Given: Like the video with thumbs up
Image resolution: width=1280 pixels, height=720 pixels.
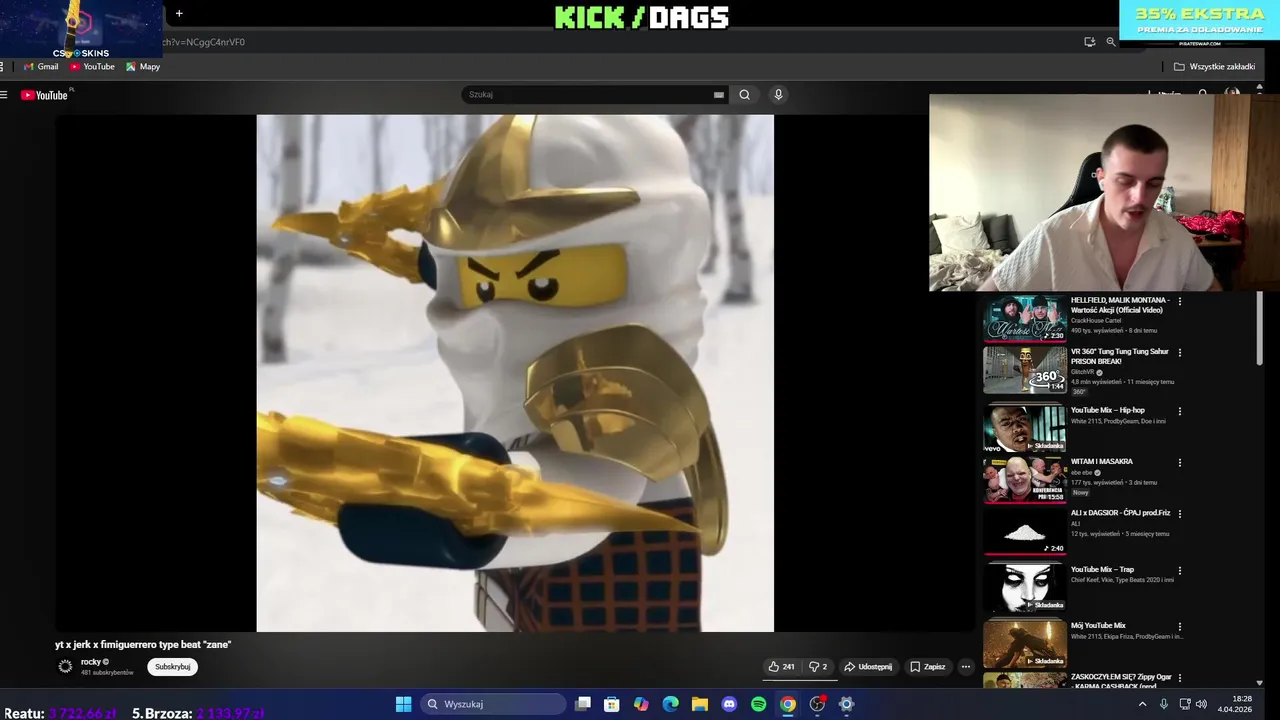Looking at the screenshot, I should point(781,667).
